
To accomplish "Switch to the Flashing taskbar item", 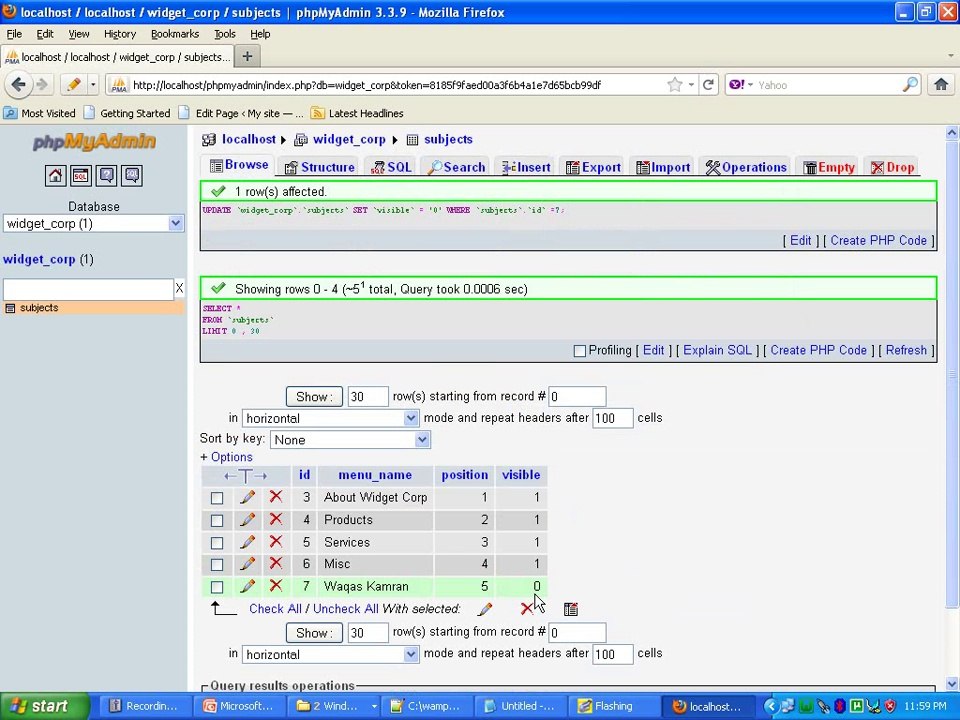I will (x=612, y=706).
